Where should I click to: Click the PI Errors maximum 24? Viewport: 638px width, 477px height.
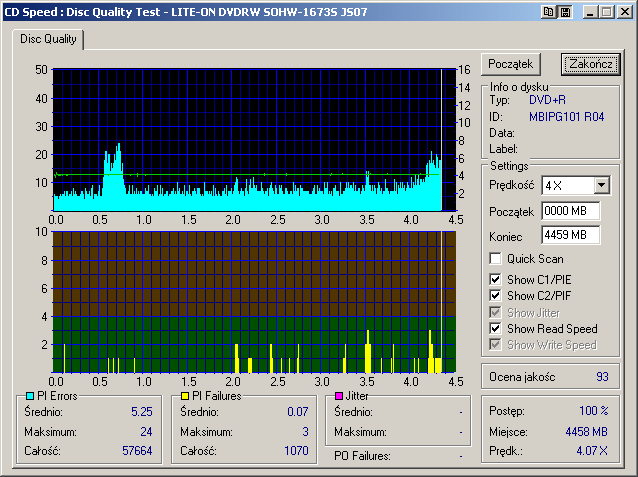click(x=146, y=431)
